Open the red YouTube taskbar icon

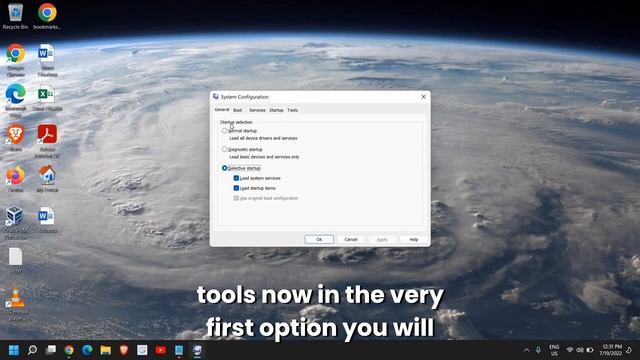point(160,350)
